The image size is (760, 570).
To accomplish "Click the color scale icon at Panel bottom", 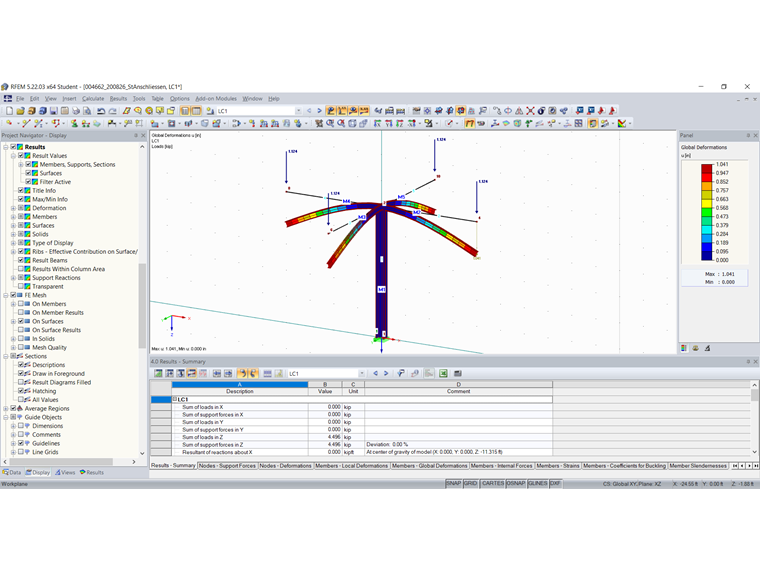I will [684, 348].
